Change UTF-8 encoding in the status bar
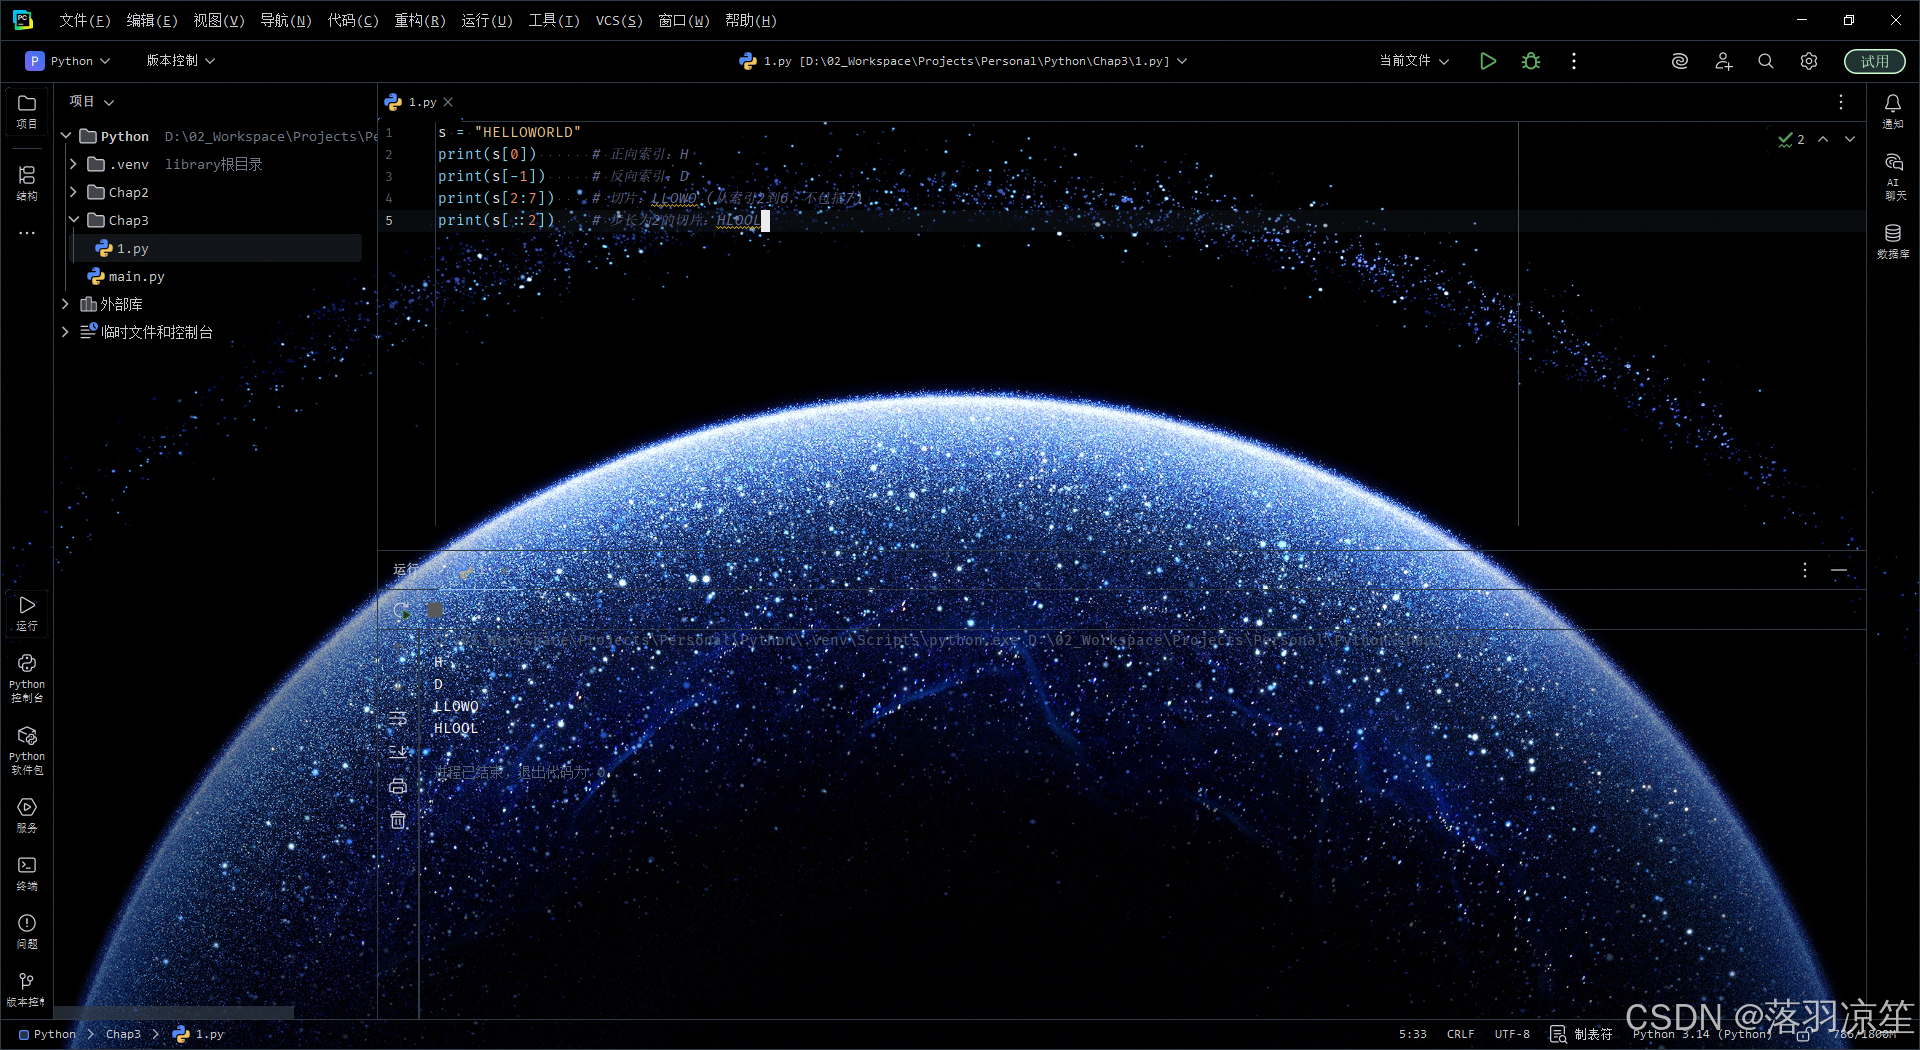 [x=1512, y=1035]
